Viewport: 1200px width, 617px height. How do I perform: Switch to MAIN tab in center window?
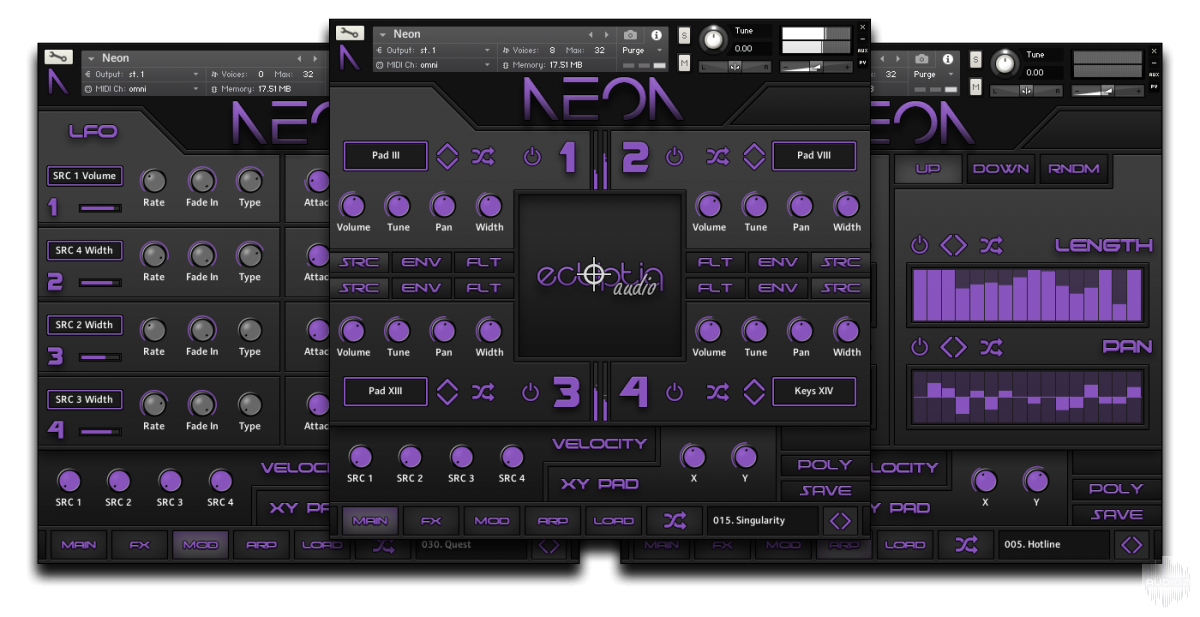point(370,521)
